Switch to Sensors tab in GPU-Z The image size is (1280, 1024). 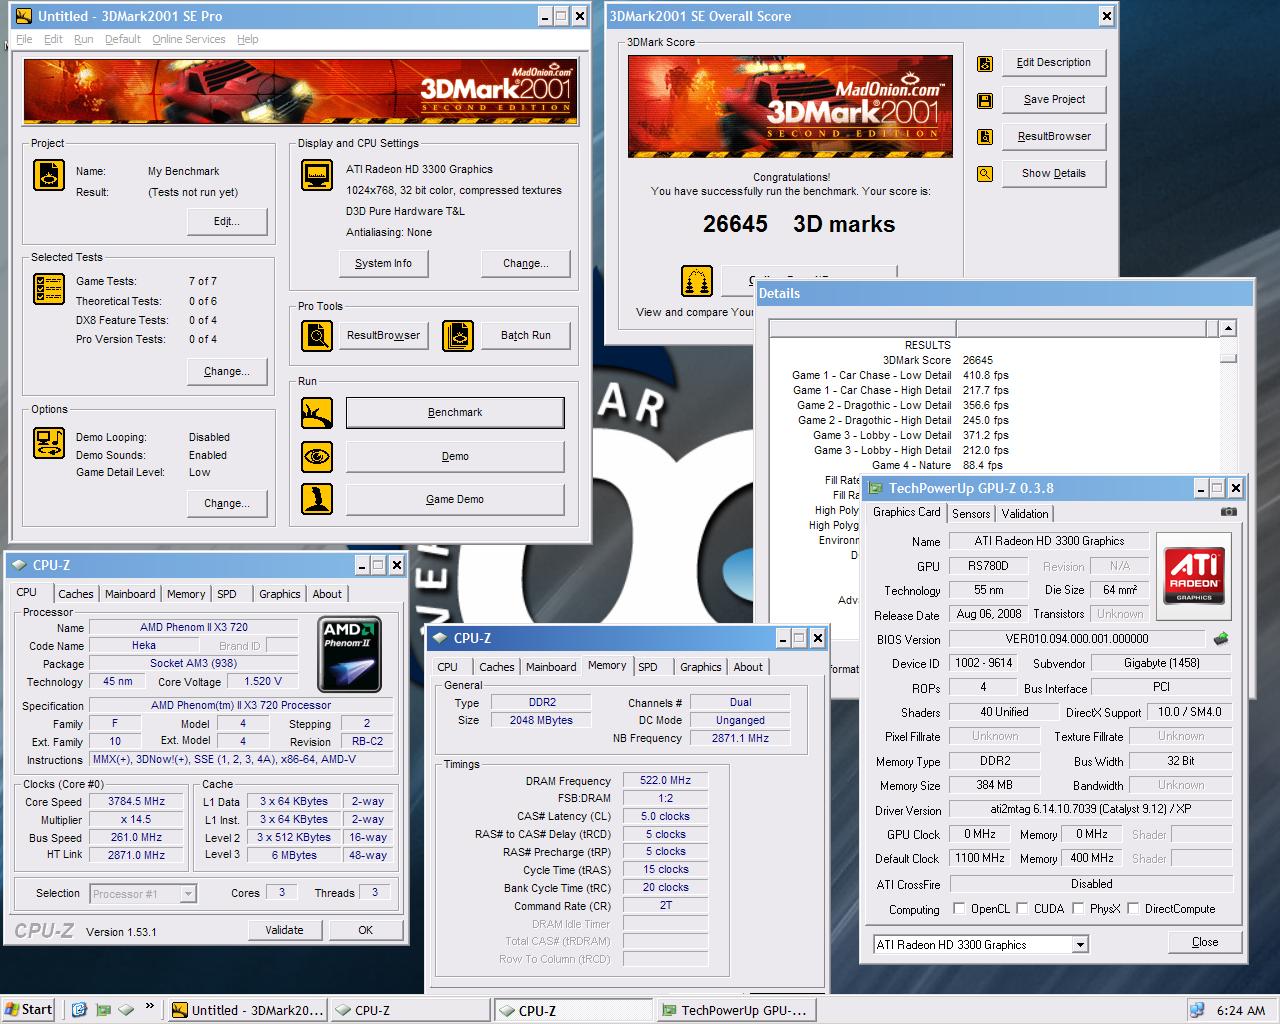(971, 513)
